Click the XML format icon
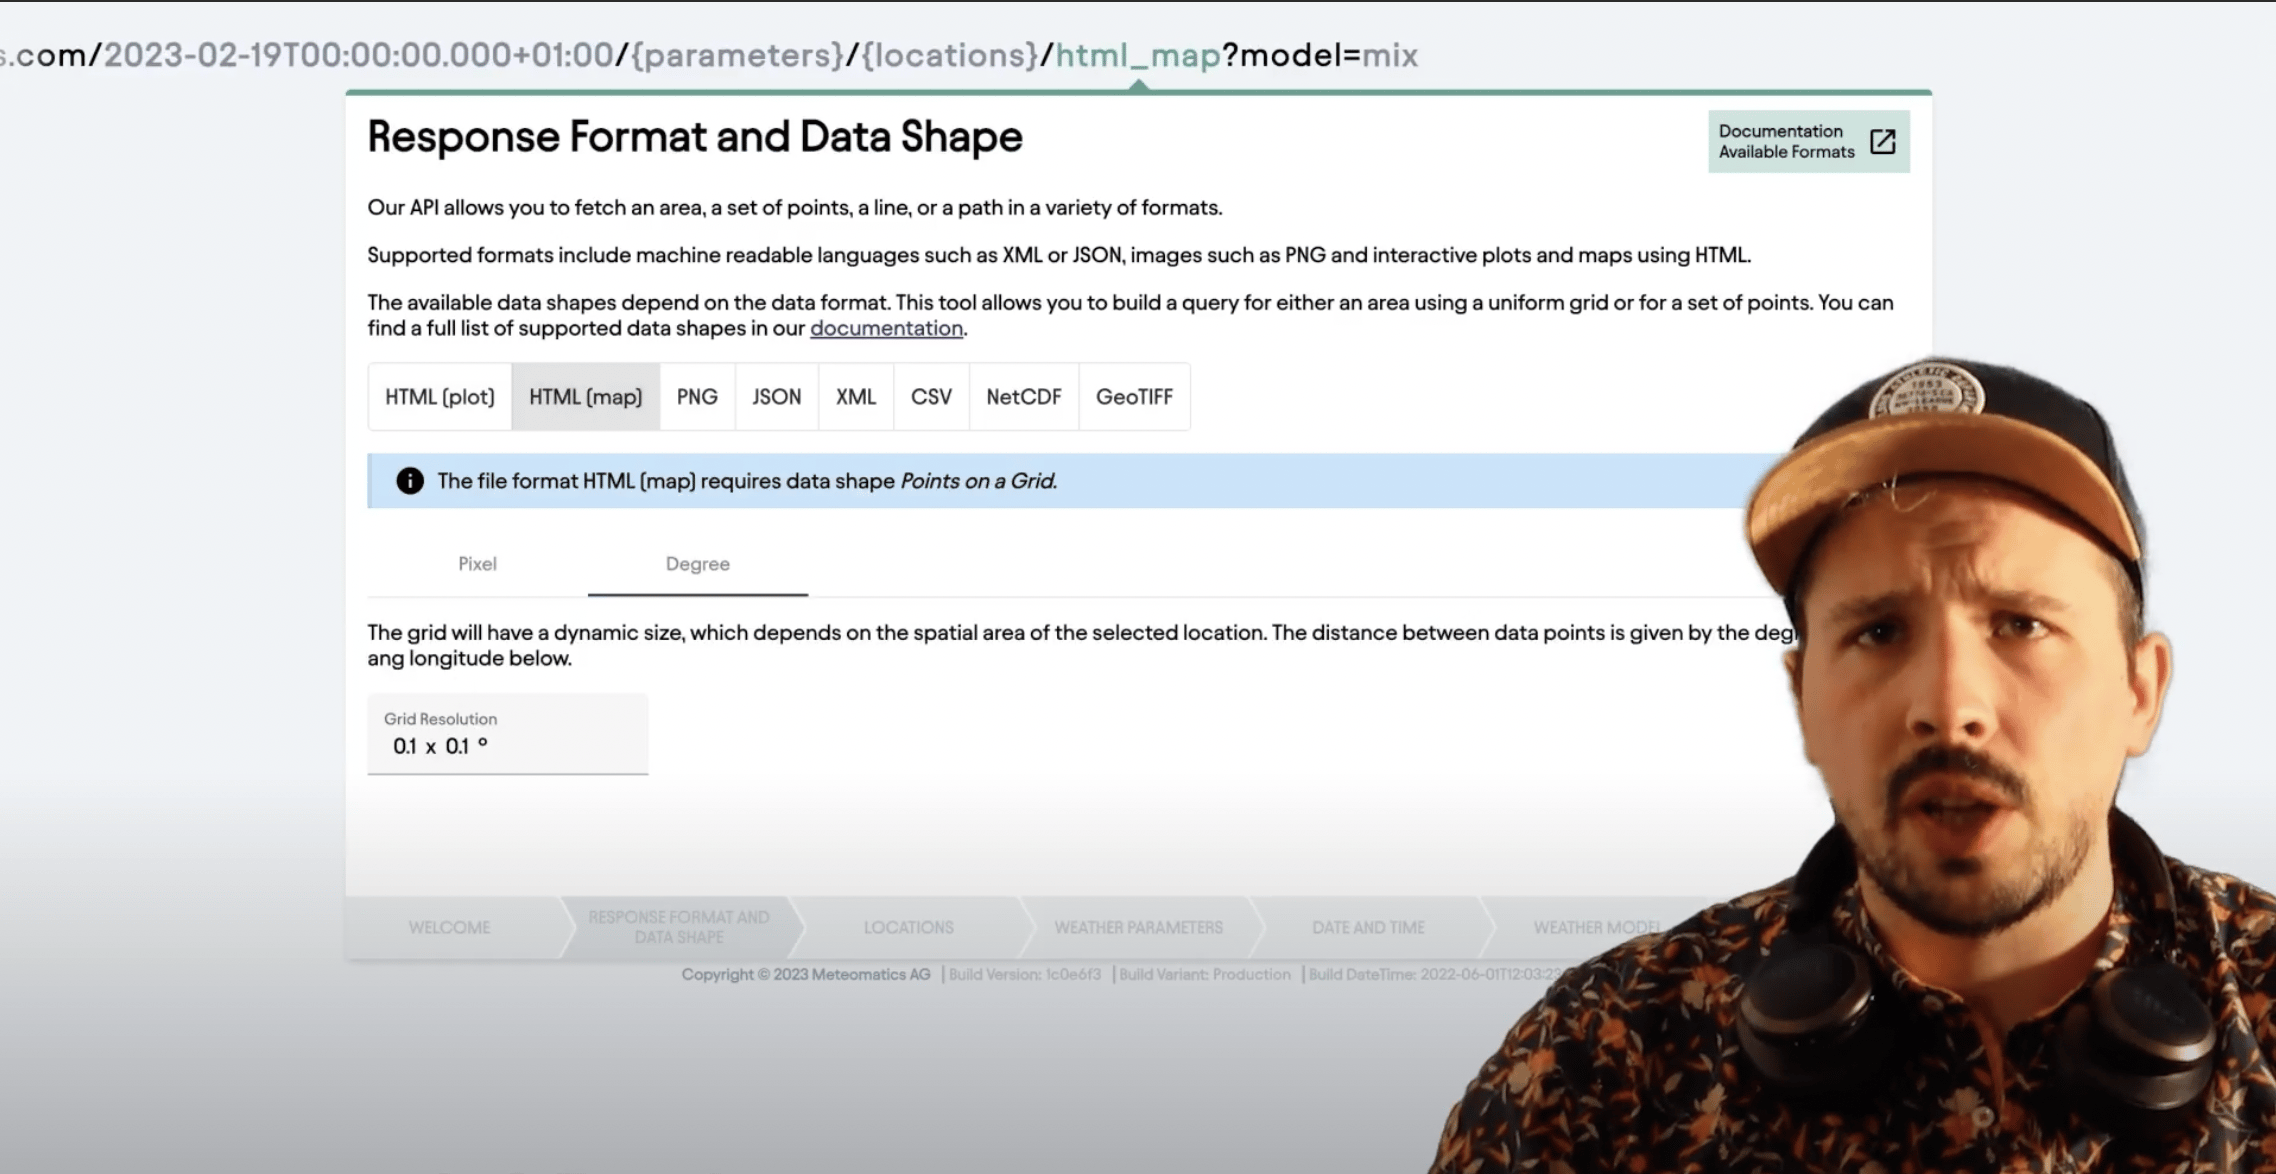This screenshot has width=2276, height=1174. pos(855,397)
